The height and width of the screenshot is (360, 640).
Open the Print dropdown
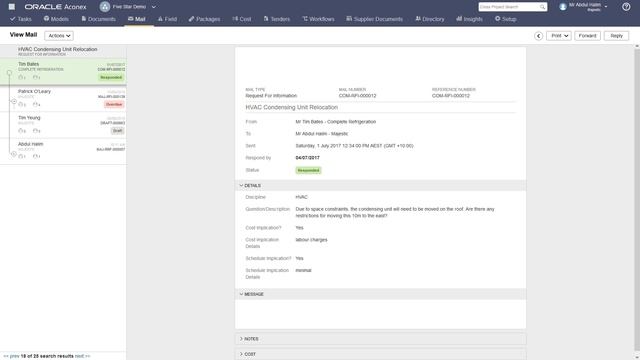(x=559, y=36)
